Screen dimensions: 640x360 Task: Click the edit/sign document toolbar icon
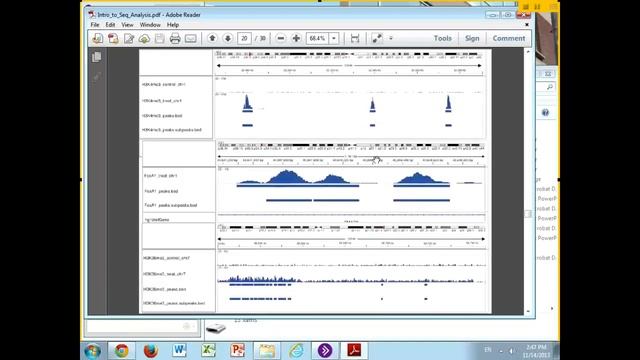[129, 38]
